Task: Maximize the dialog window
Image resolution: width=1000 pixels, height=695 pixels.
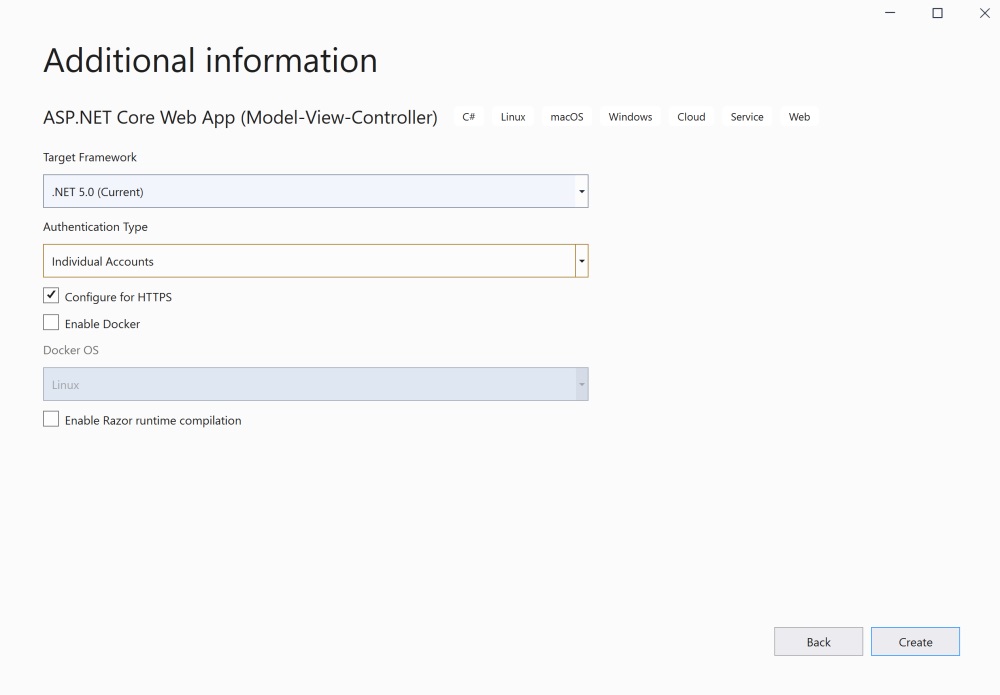Action: [x=938, y=13]
